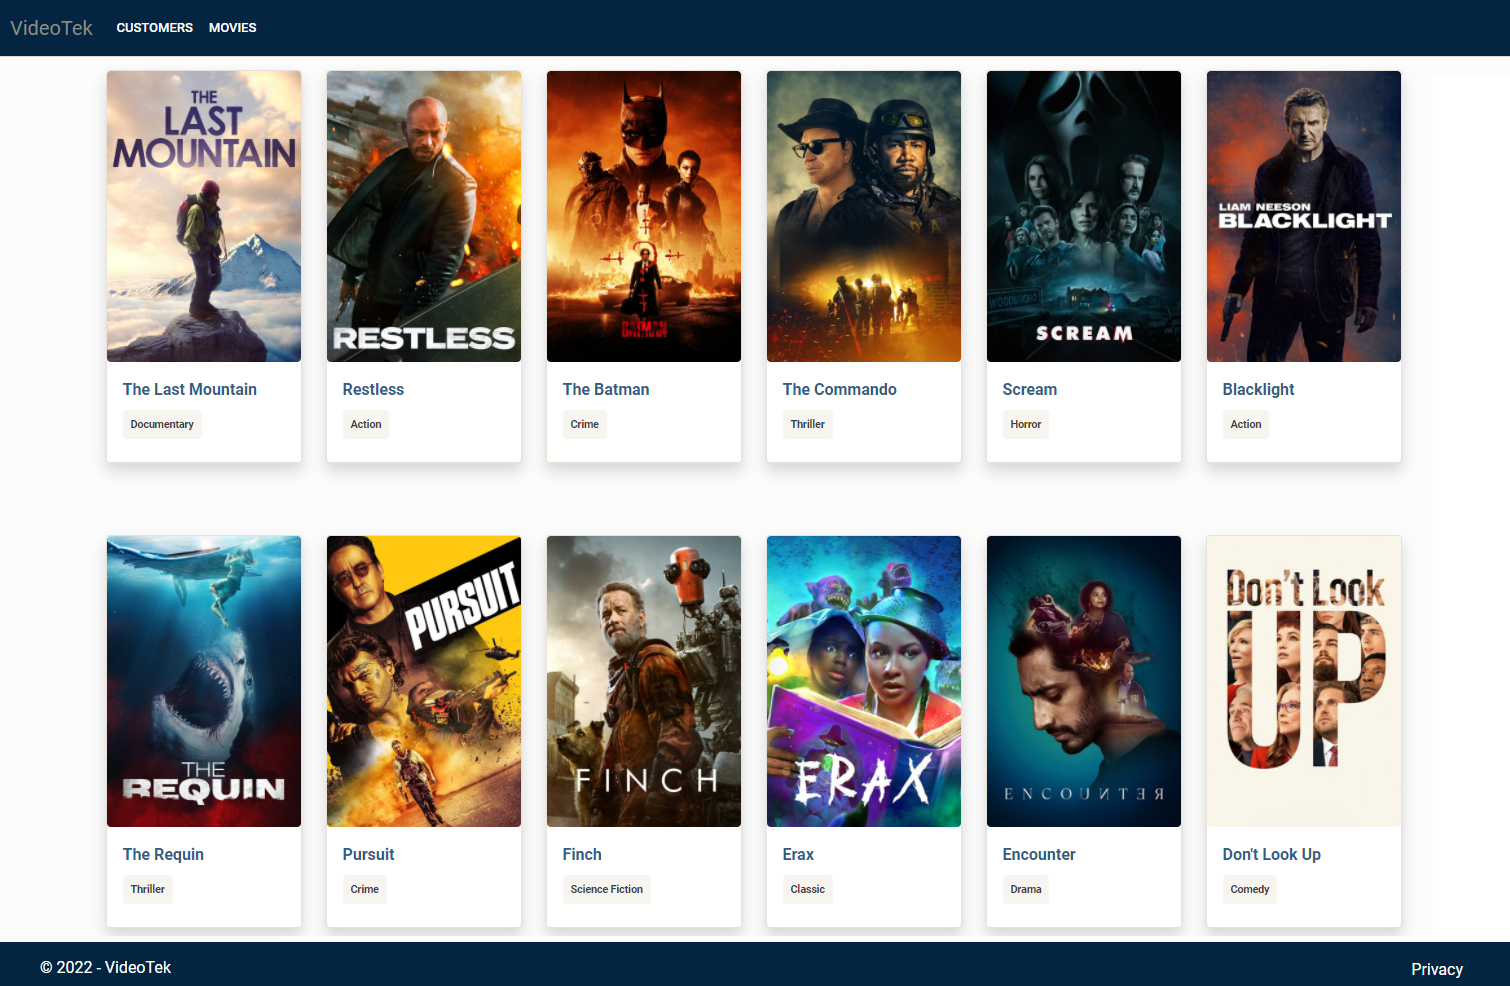Open the Privacy link in footer
Screen dimensions: 1510x986
tap(1436, 969)
